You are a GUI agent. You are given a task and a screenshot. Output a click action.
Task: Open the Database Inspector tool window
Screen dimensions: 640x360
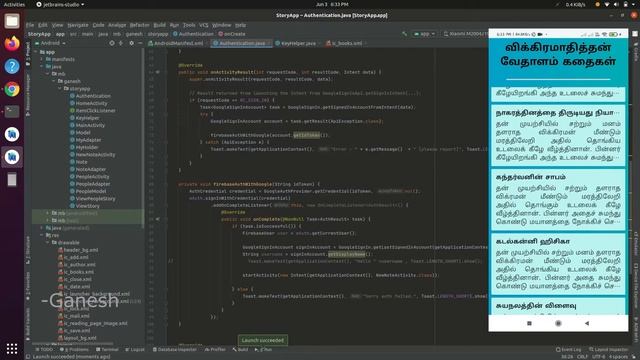[x=175, y=349]
